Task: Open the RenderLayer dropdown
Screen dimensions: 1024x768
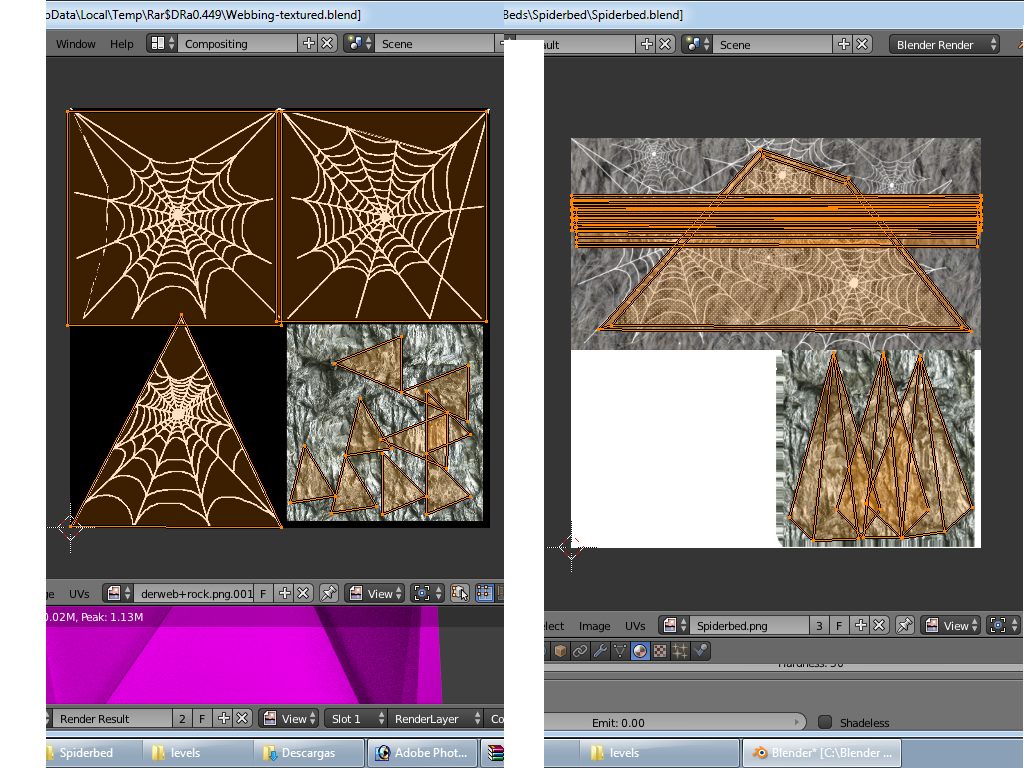Action: (436, 718)
